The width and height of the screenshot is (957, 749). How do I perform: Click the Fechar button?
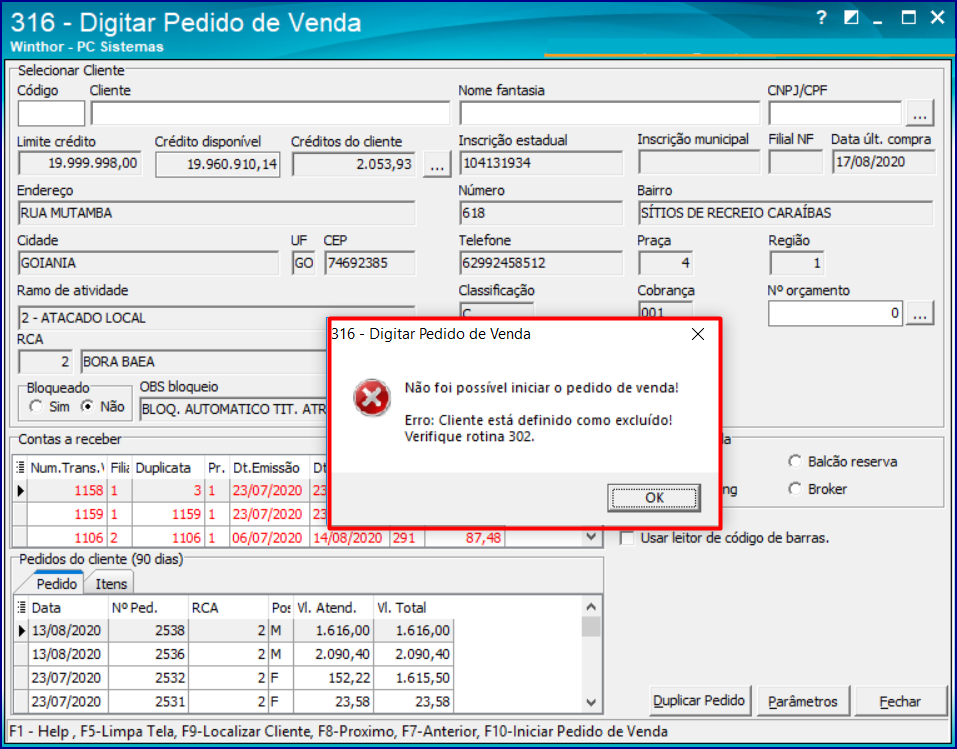click(900, 701)
